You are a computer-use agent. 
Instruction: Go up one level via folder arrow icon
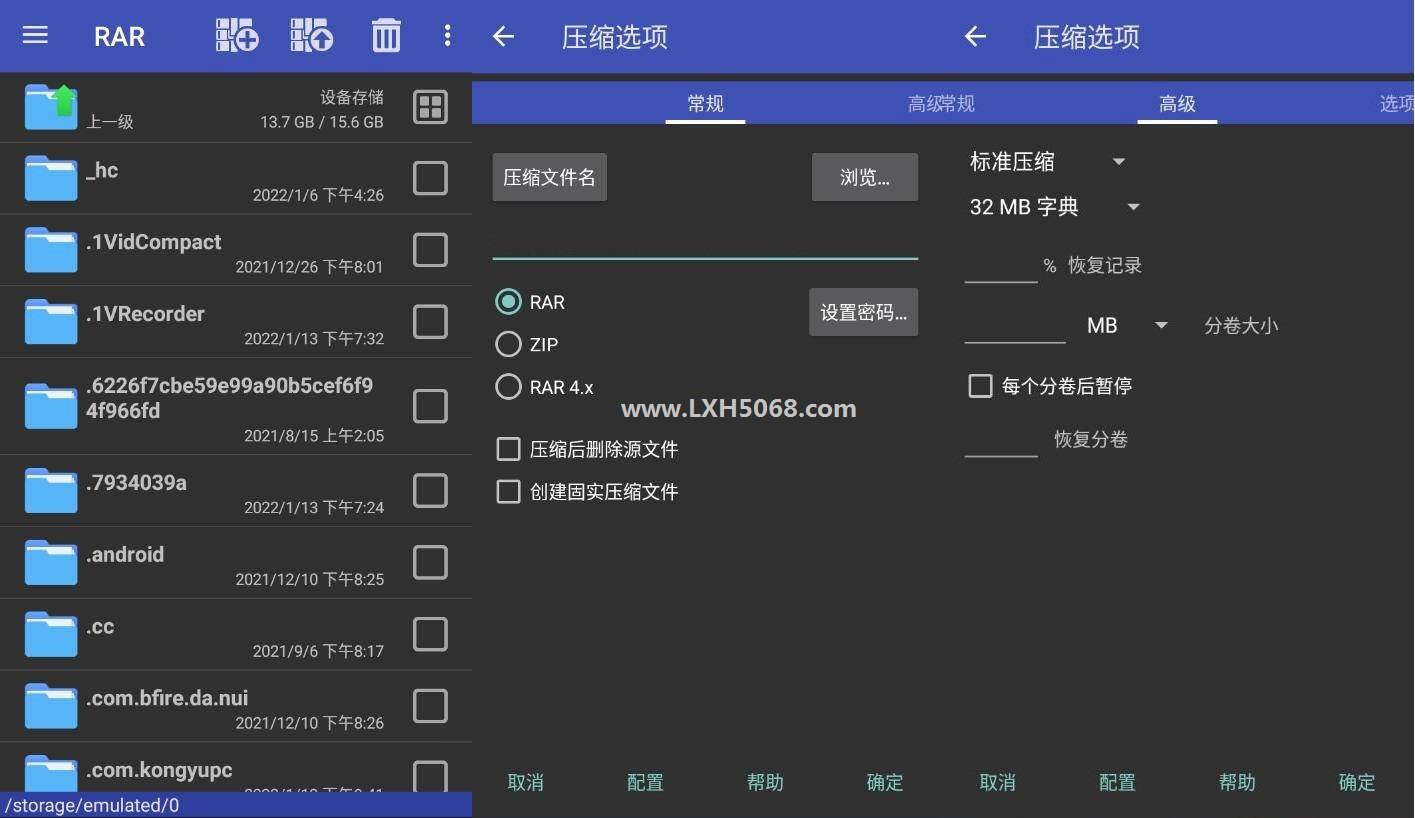[x=51, y=106]
